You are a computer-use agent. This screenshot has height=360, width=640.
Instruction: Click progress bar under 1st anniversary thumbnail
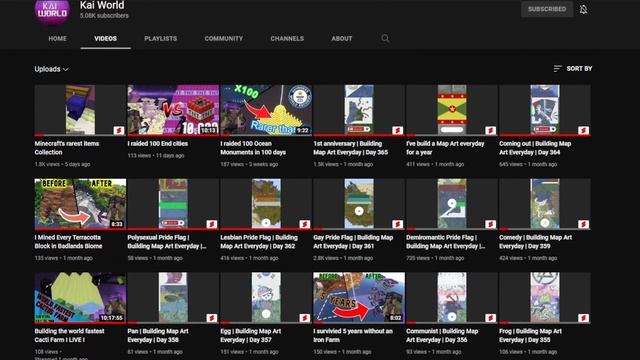point(359,135)
